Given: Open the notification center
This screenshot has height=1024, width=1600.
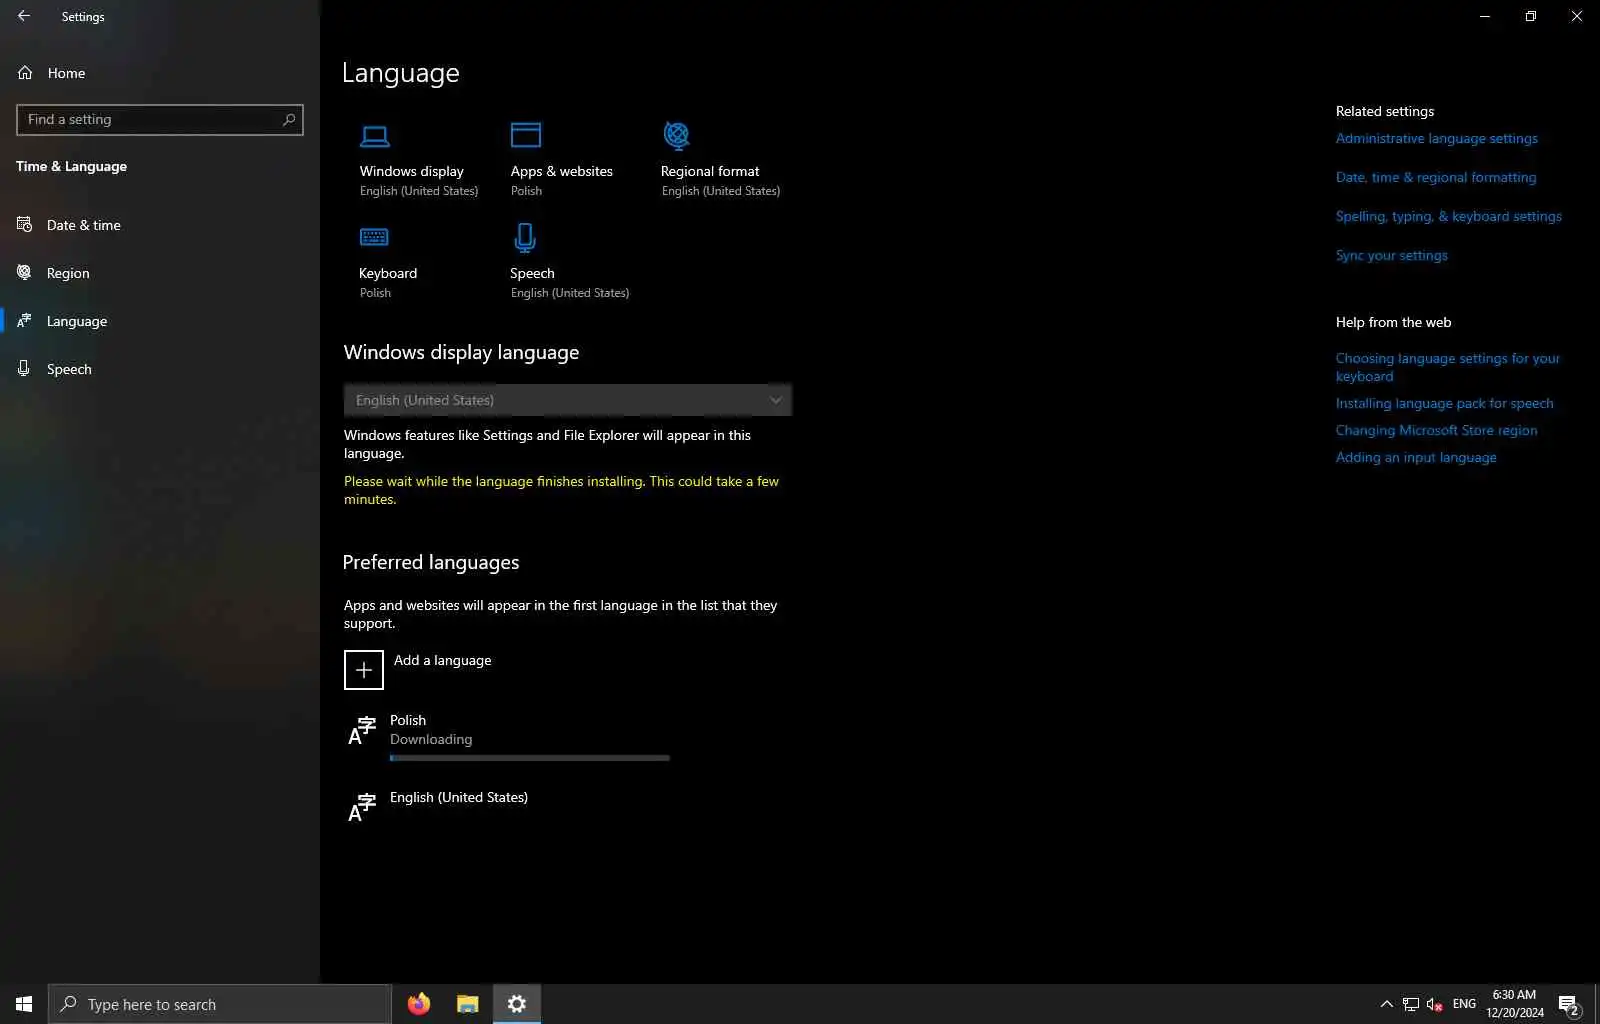Looking at the screenshot, I should click(x=1569, y=1004).
